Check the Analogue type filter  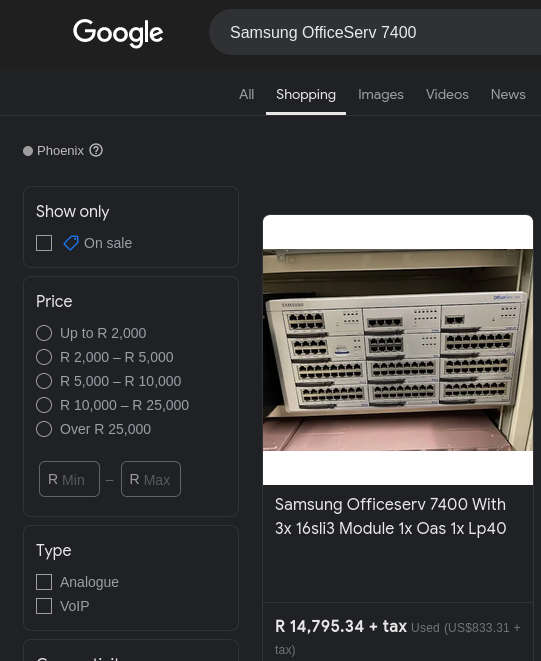44,582
